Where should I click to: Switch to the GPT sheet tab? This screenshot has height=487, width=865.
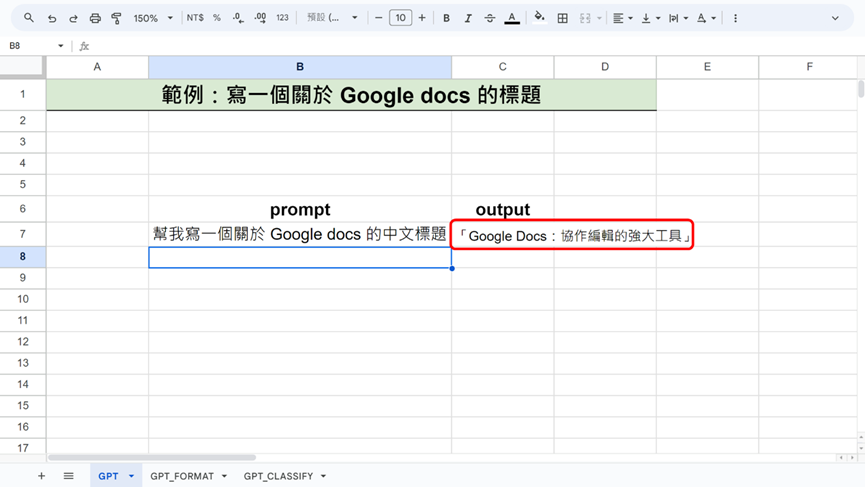pyautogui.click(x=108, y=476)
